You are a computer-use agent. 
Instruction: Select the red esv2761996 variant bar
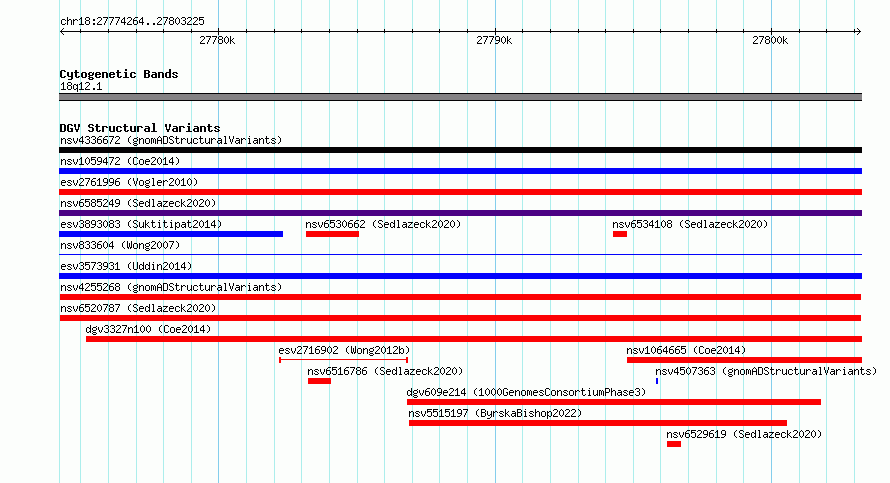click(460, 192)
